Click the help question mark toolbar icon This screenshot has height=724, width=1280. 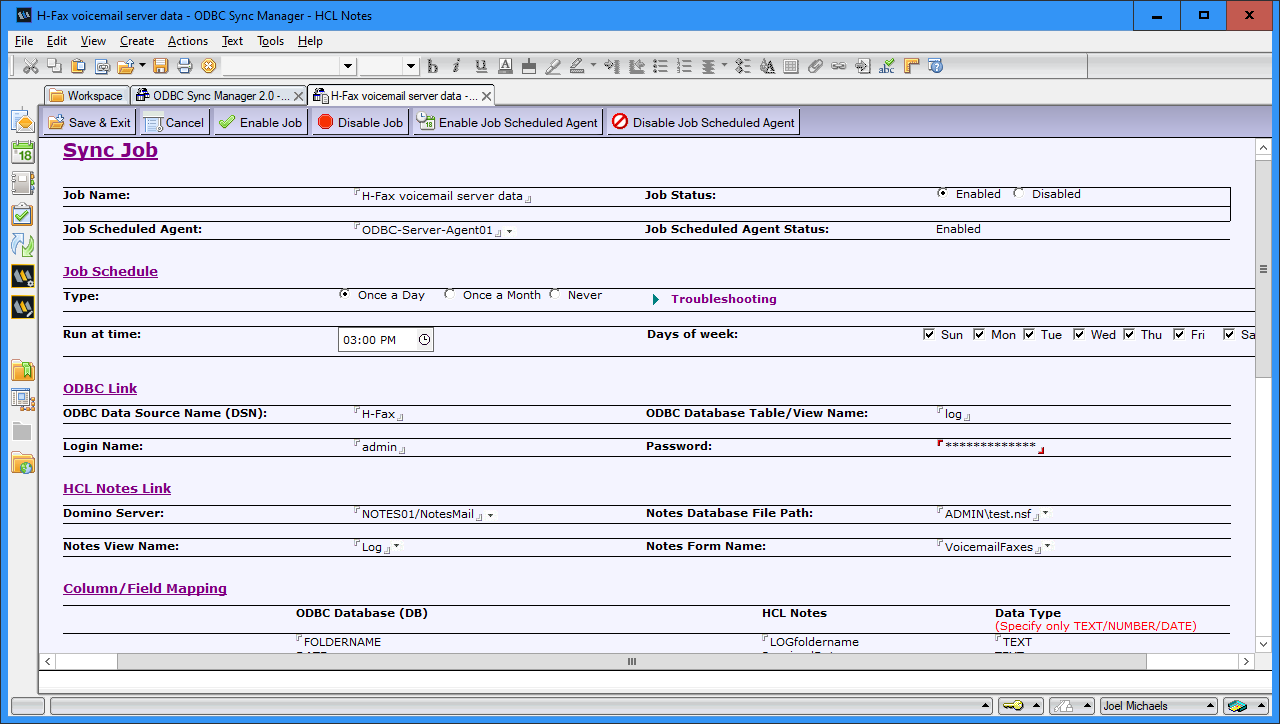coord(935,66)
